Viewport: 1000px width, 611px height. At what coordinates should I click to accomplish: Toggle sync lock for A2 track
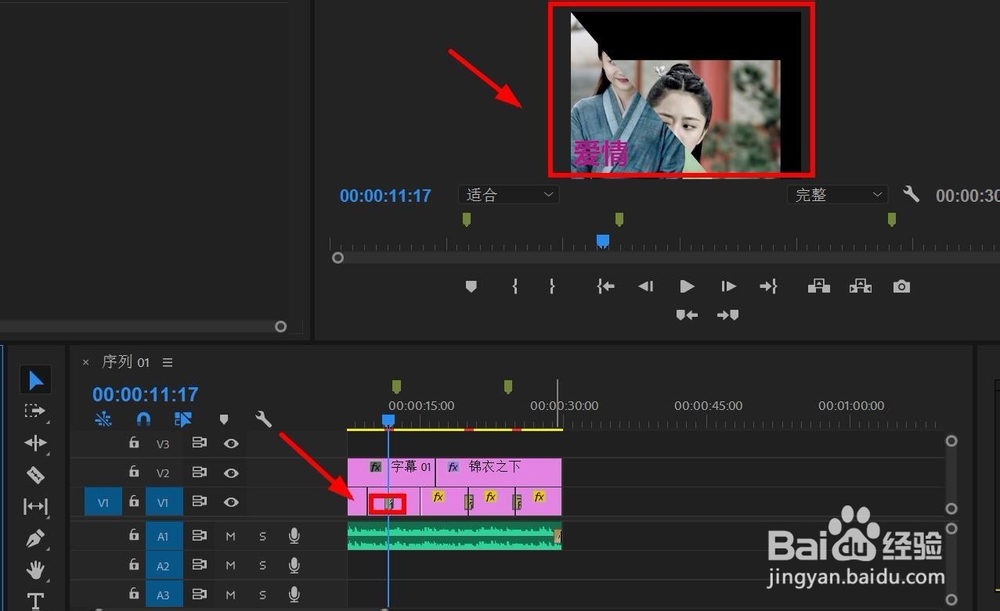[x=200, y=565]
